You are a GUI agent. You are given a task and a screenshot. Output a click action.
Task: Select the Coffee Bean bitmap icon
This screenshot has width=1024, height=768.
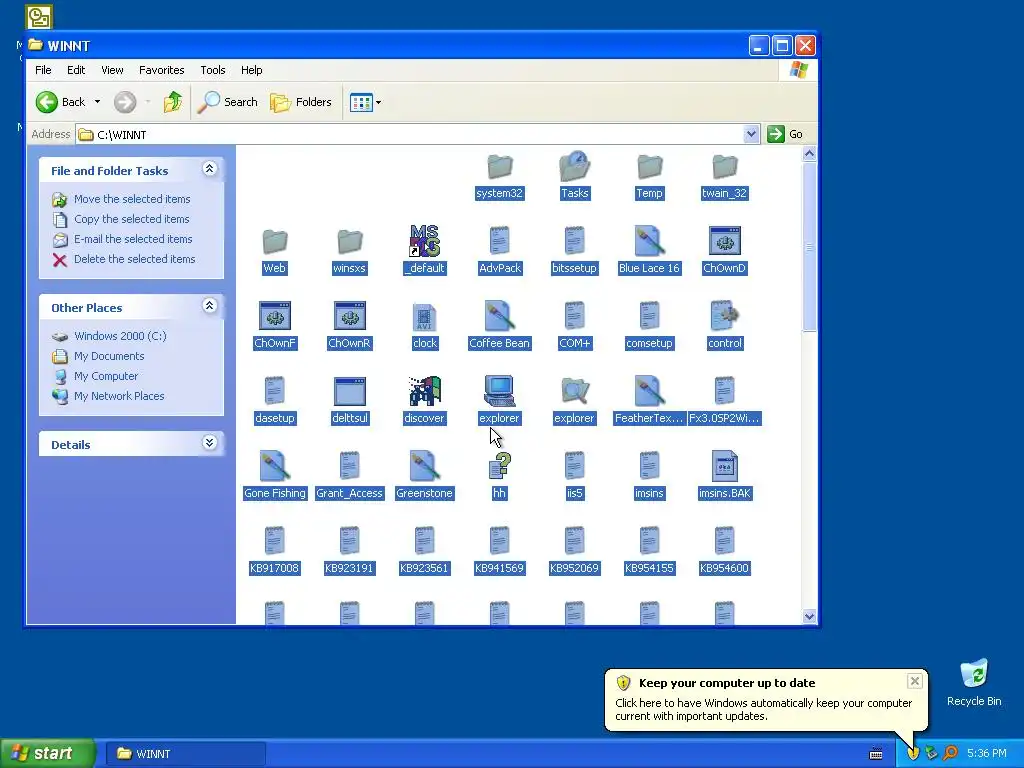tap(500, 316)
